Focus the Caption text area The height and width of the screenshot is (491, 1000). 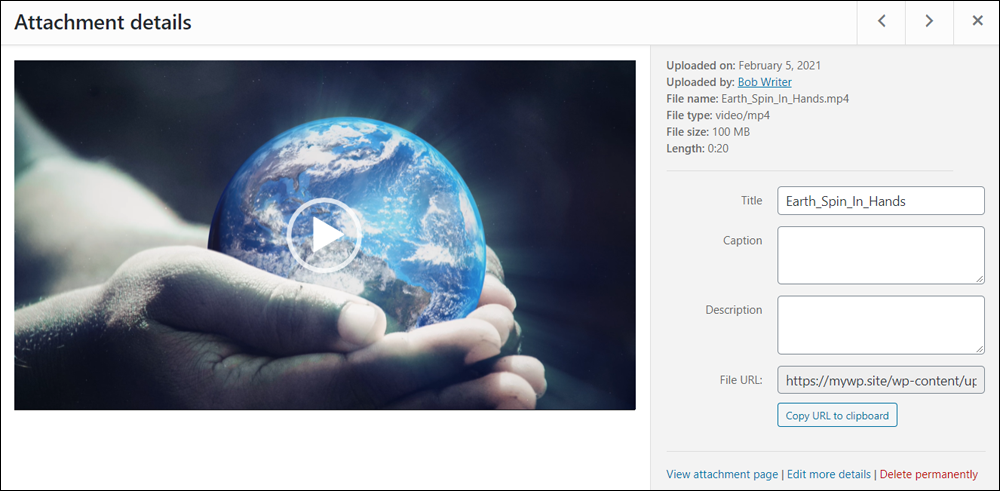[x=881, y=255]
